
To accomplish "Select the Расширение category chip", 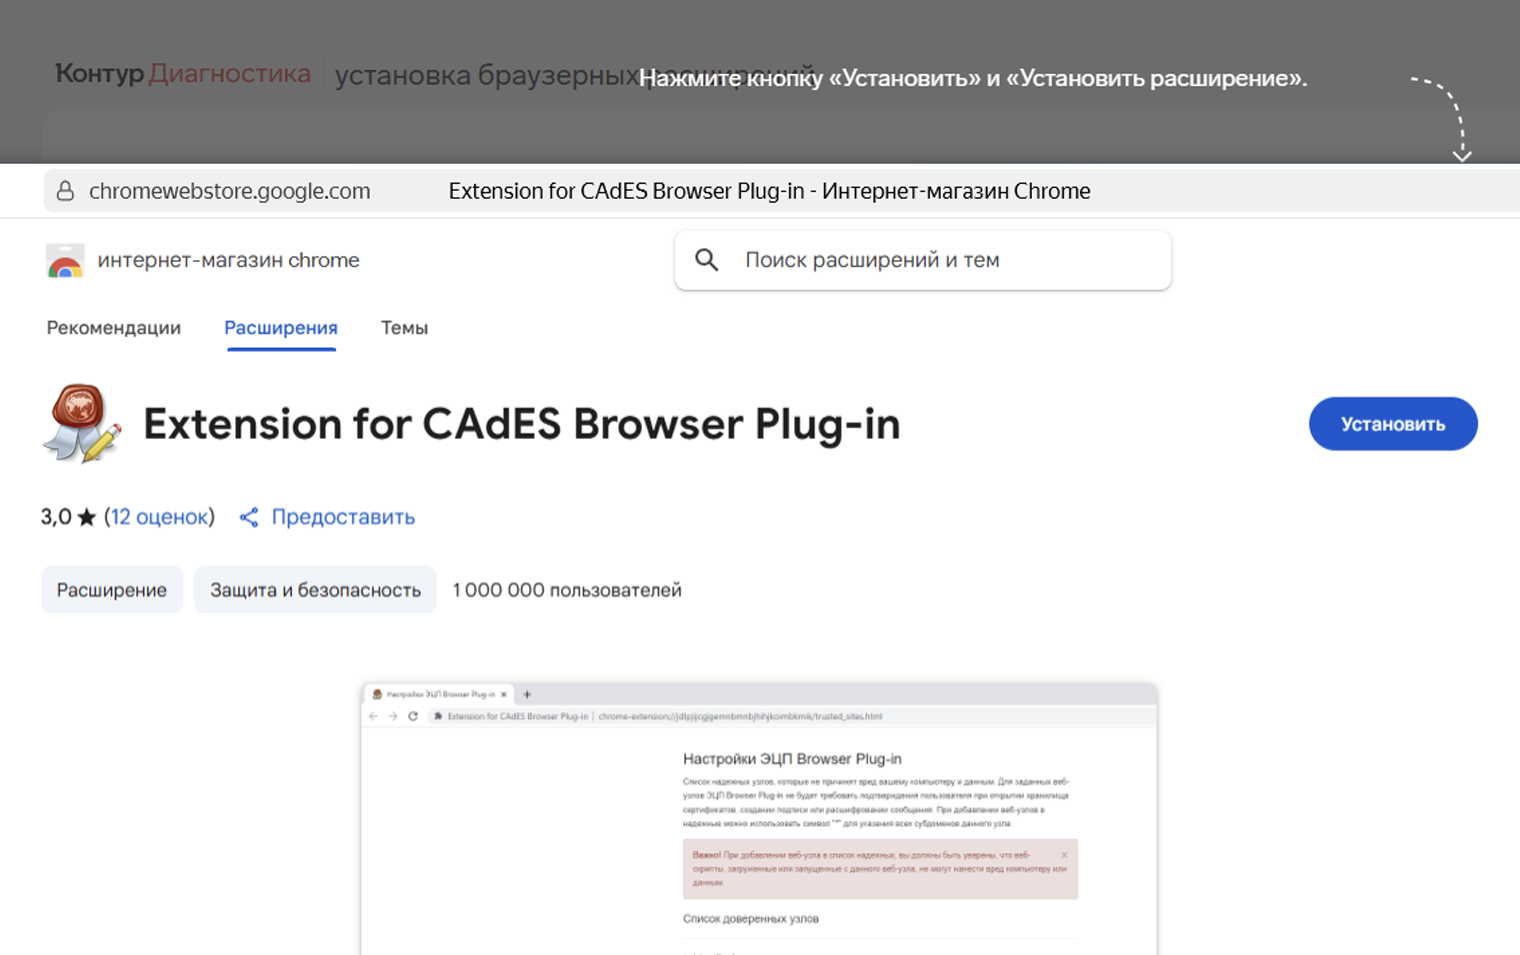I will (x=112, y=590).
